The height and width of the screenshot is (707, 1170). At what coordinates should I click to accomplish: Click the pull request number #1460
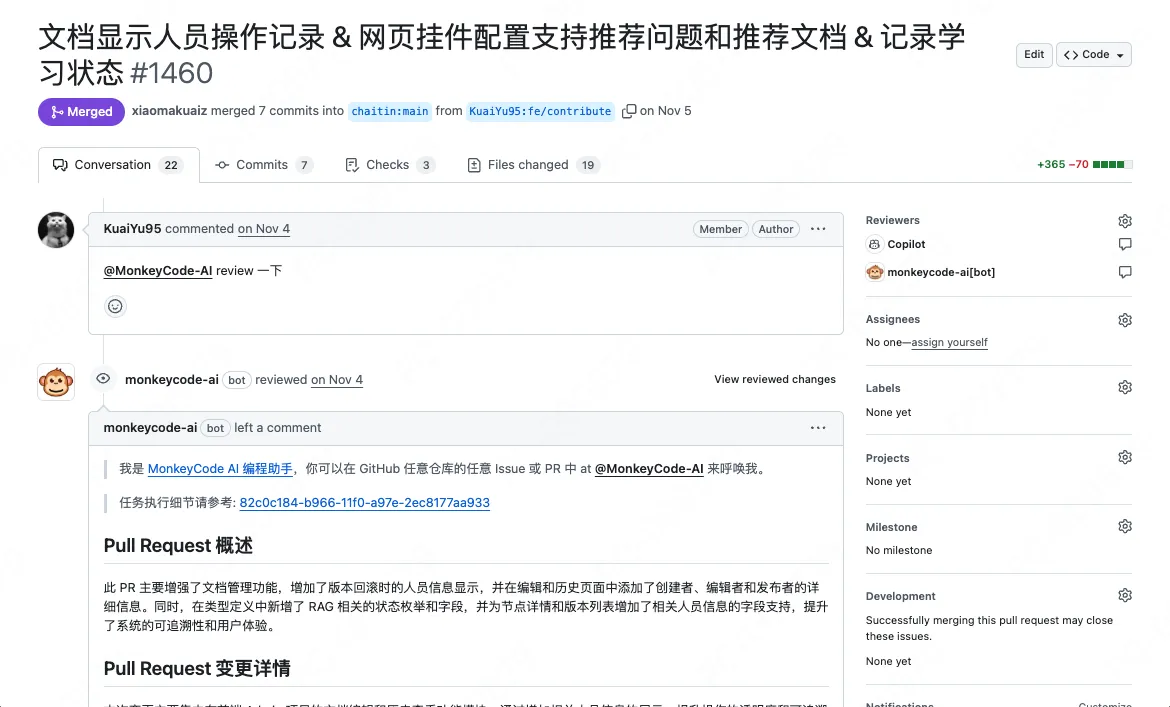172,73
